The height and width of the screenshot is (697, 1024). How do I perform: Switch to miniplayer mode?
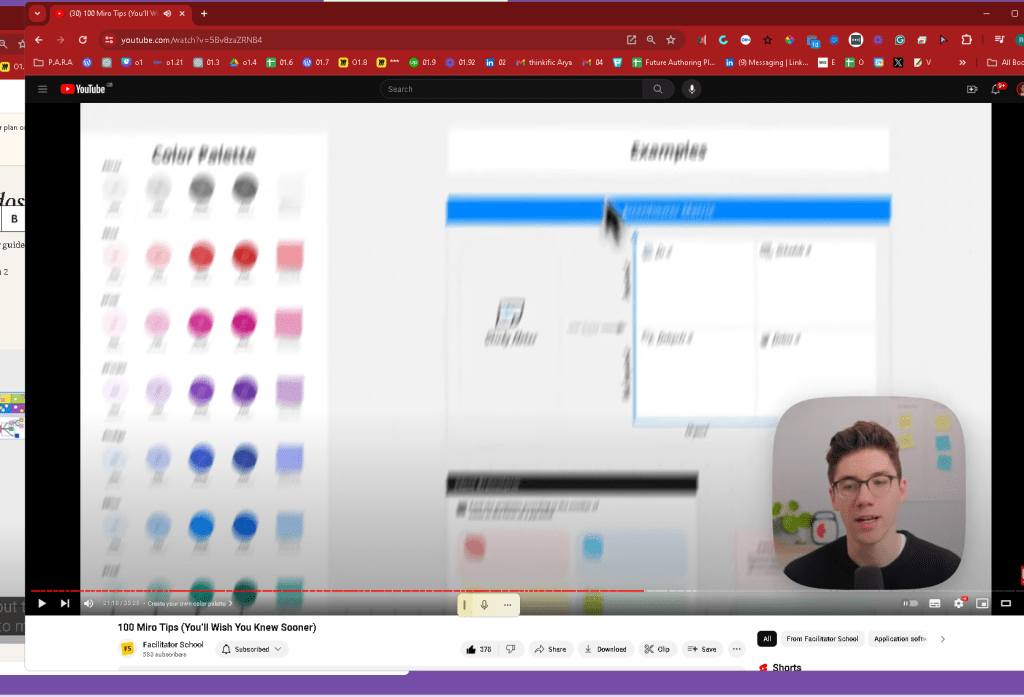click(x=982, y=604)
